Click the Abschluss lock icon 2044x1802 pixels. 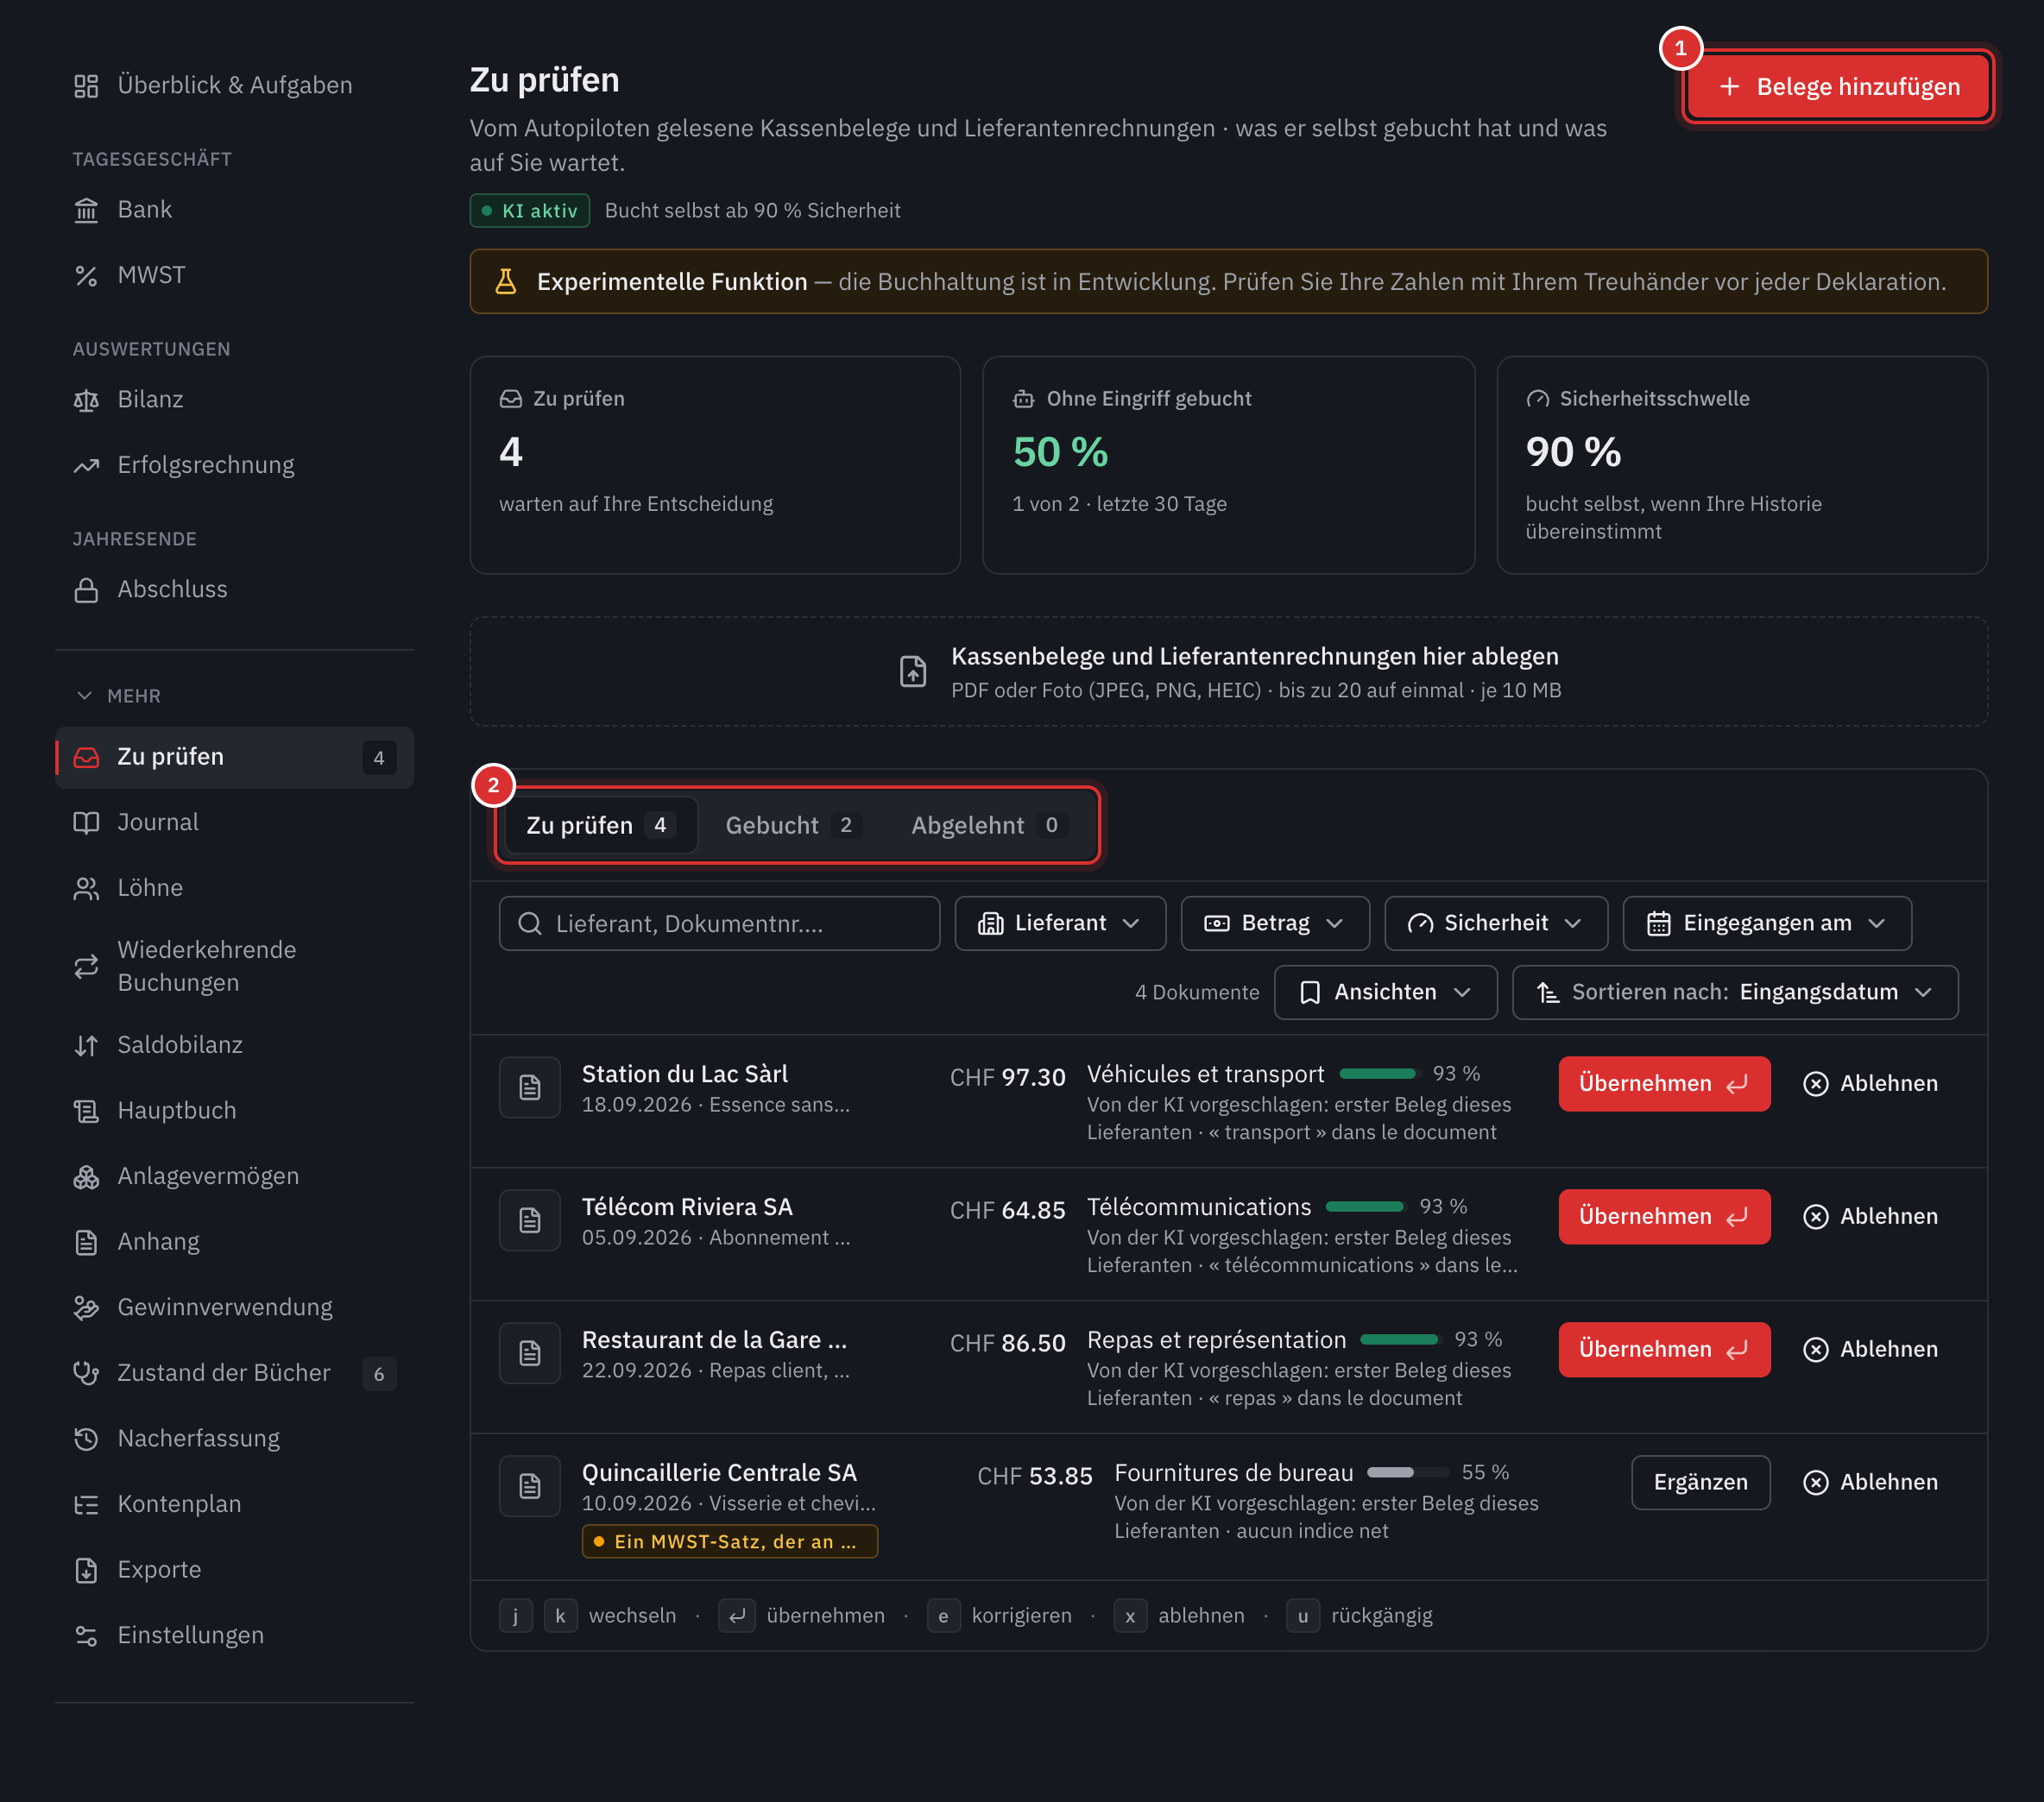86,590
